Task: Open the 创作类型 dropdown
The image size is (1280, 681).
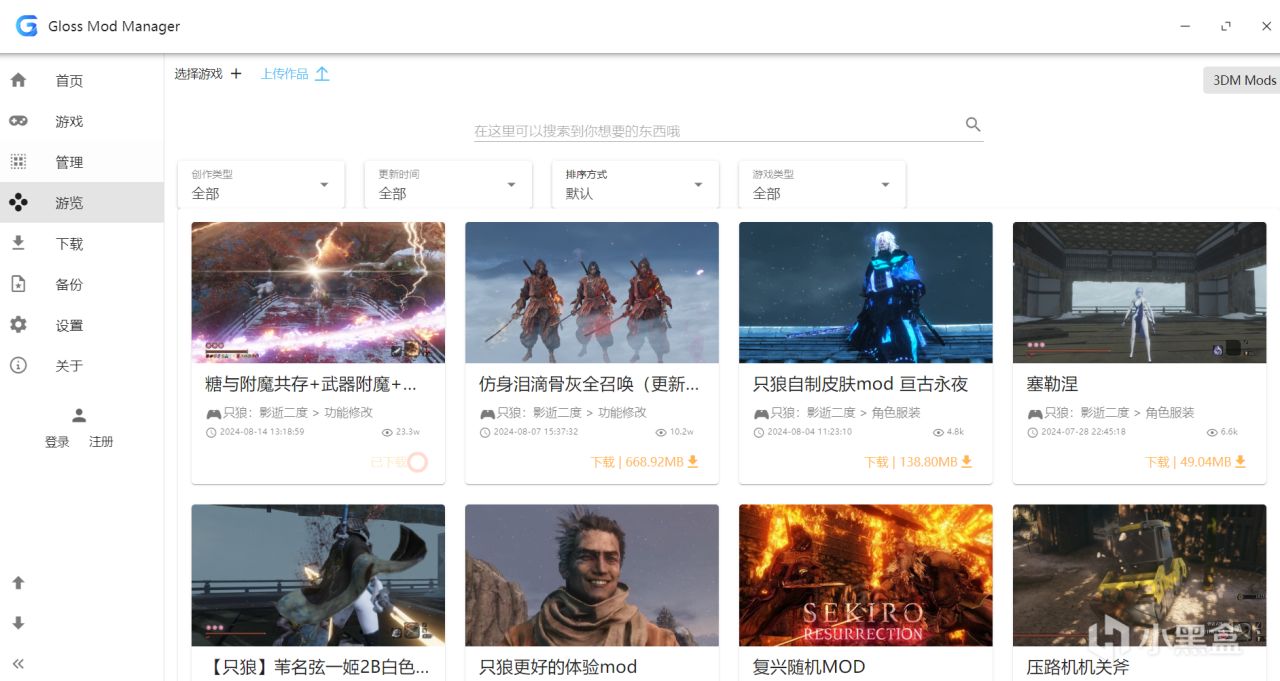Action: click(261, 185)
